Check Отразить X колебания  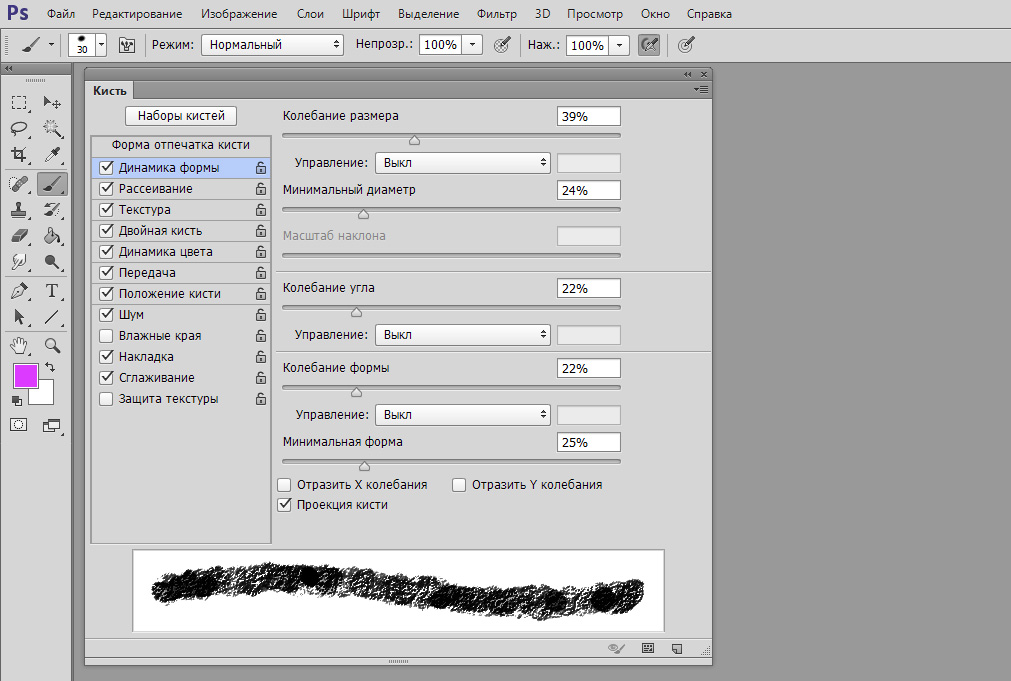click(284, 484)
